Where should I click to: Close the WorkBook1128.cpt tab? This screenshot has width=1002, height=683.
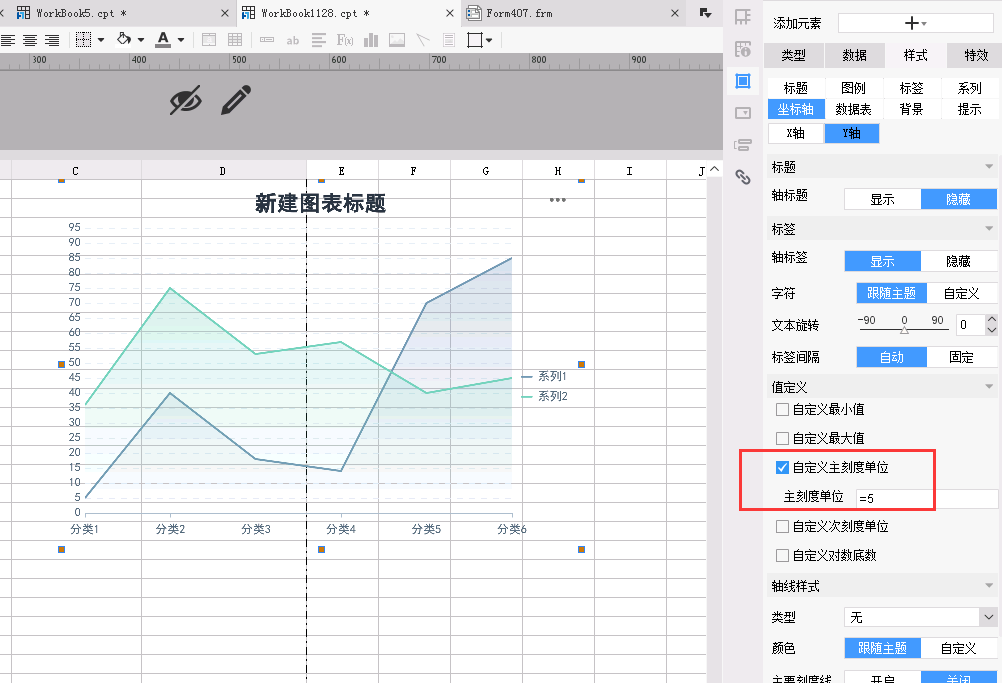point(450,13)
